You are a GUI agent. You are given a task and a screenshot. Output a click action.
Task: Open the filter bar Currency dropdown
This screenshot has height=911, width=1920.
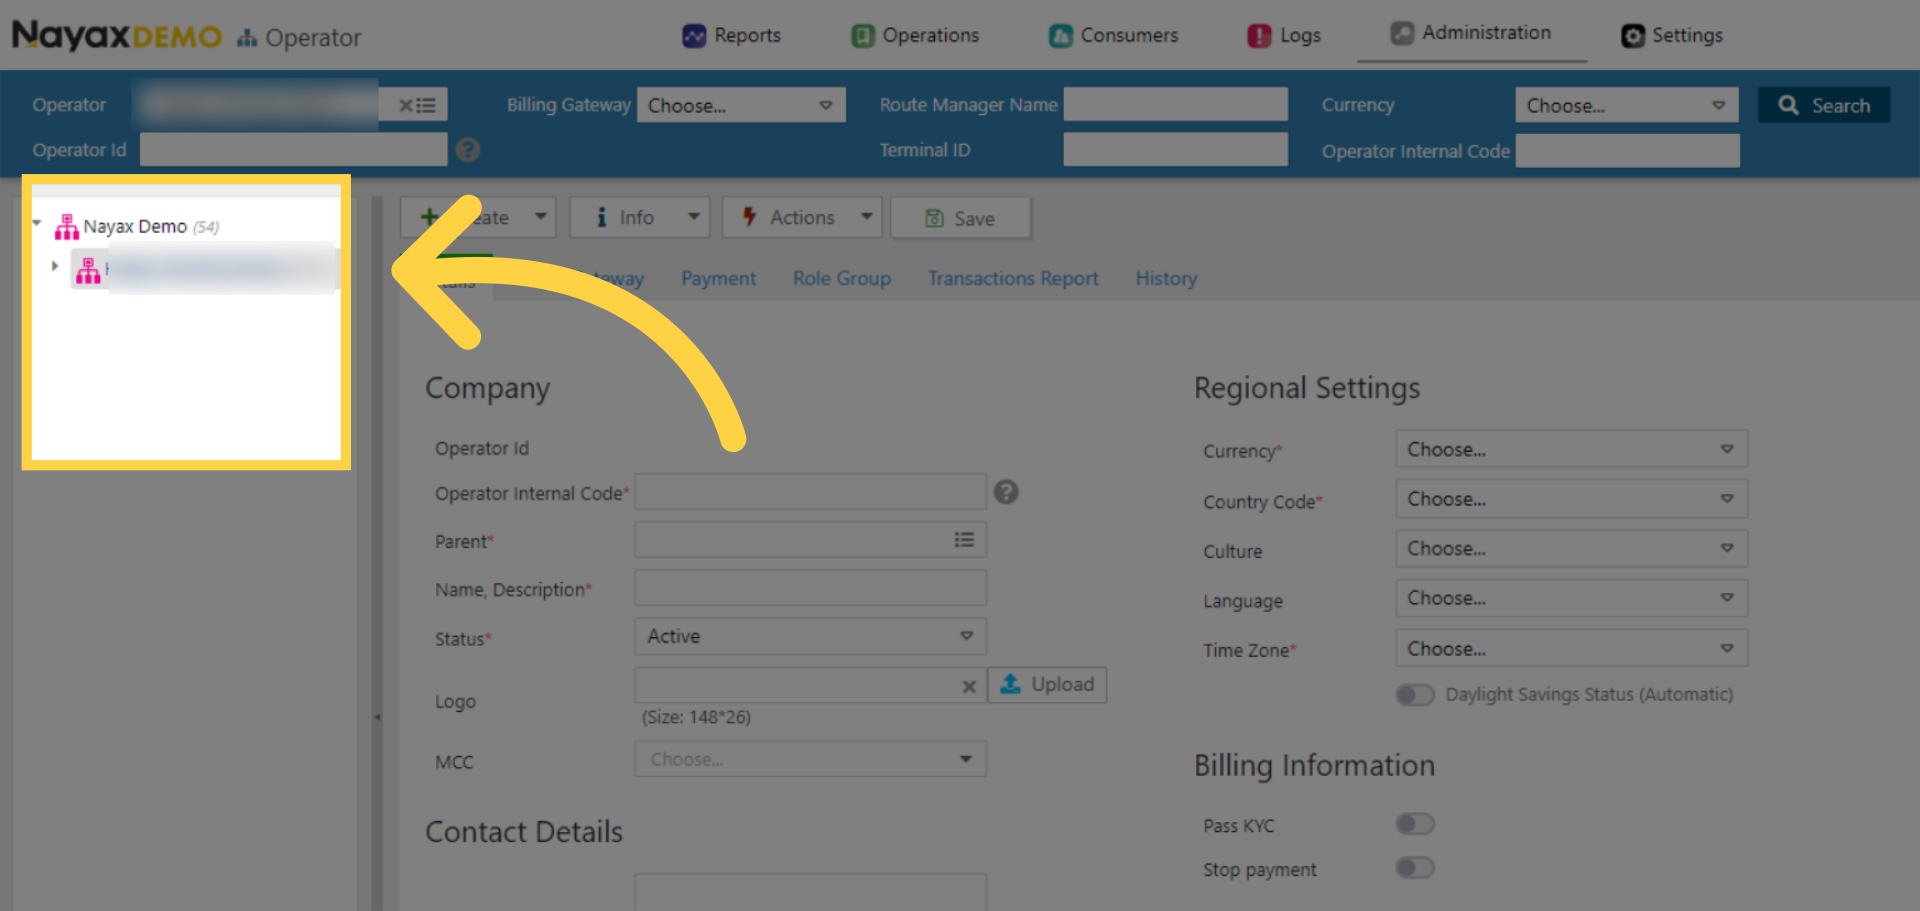click(x=1627, y=105)
